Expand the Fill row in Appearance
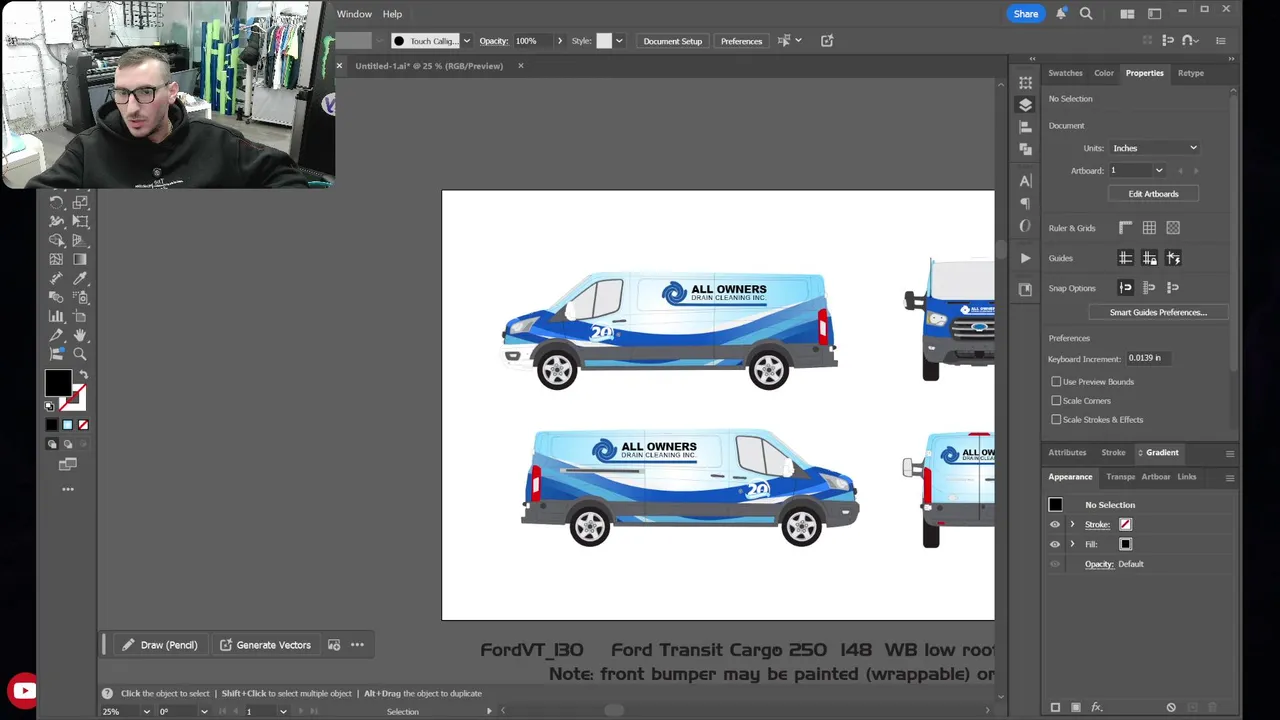The width and height of the screenshot is (1280, 720). [x=1072, y=545]
